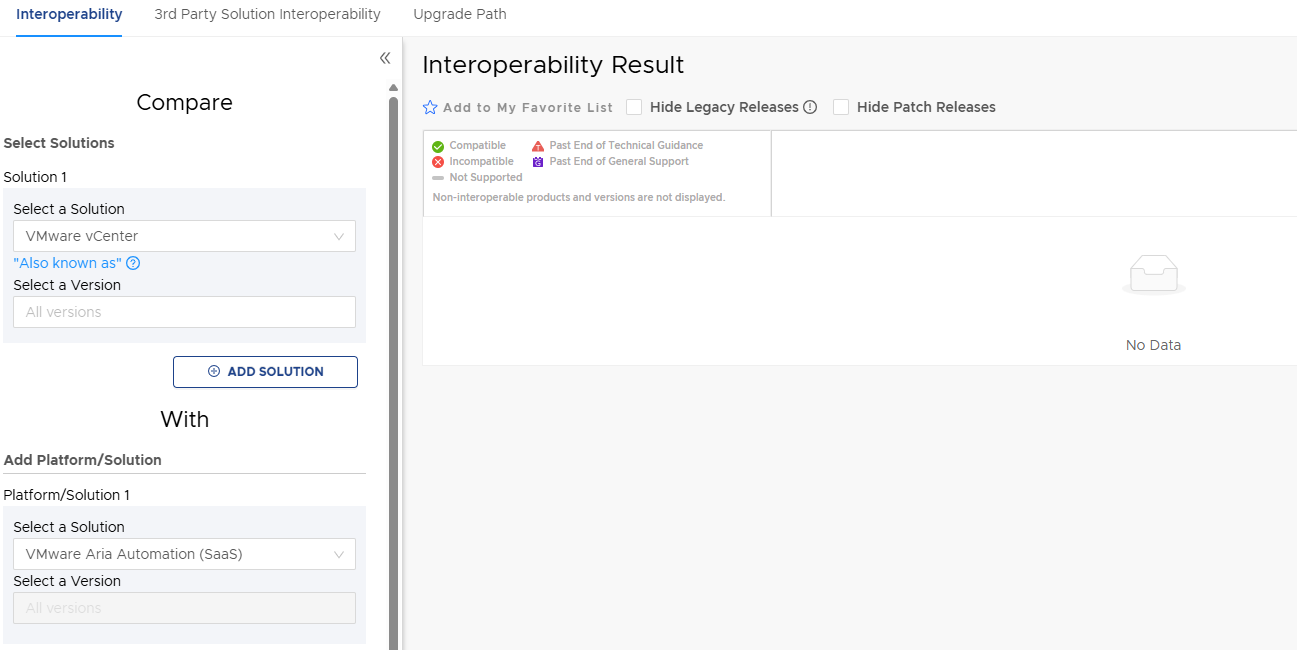This screenshot has width=1297, height=650.
Task: Select the Interoperability tab
Action: tap(69, 14)
